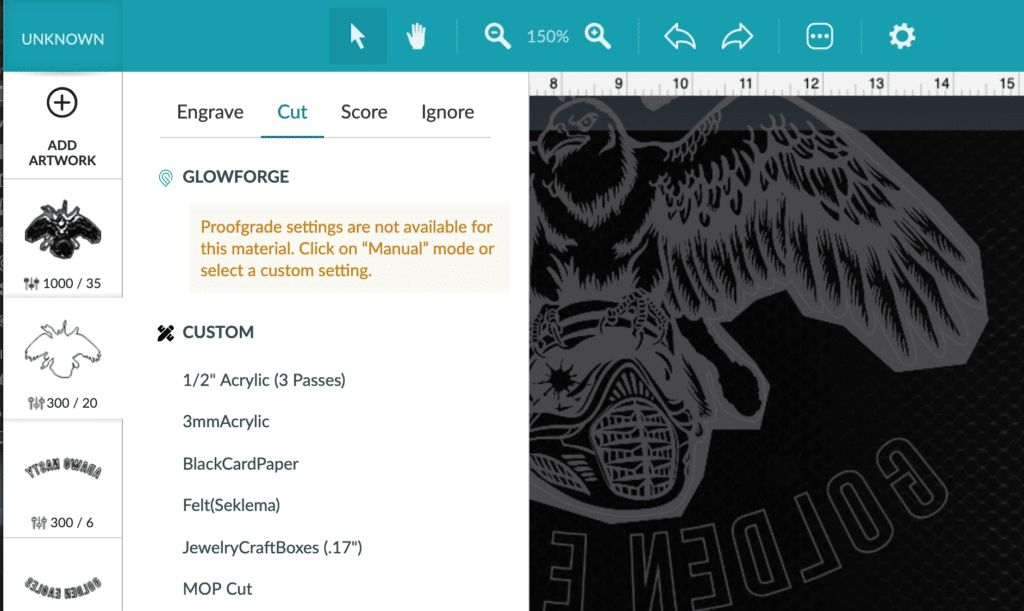Click the Add Artwork plus icon
Image resolution: width=1024 pixels, height=611 pixels.
click(62, 103)
